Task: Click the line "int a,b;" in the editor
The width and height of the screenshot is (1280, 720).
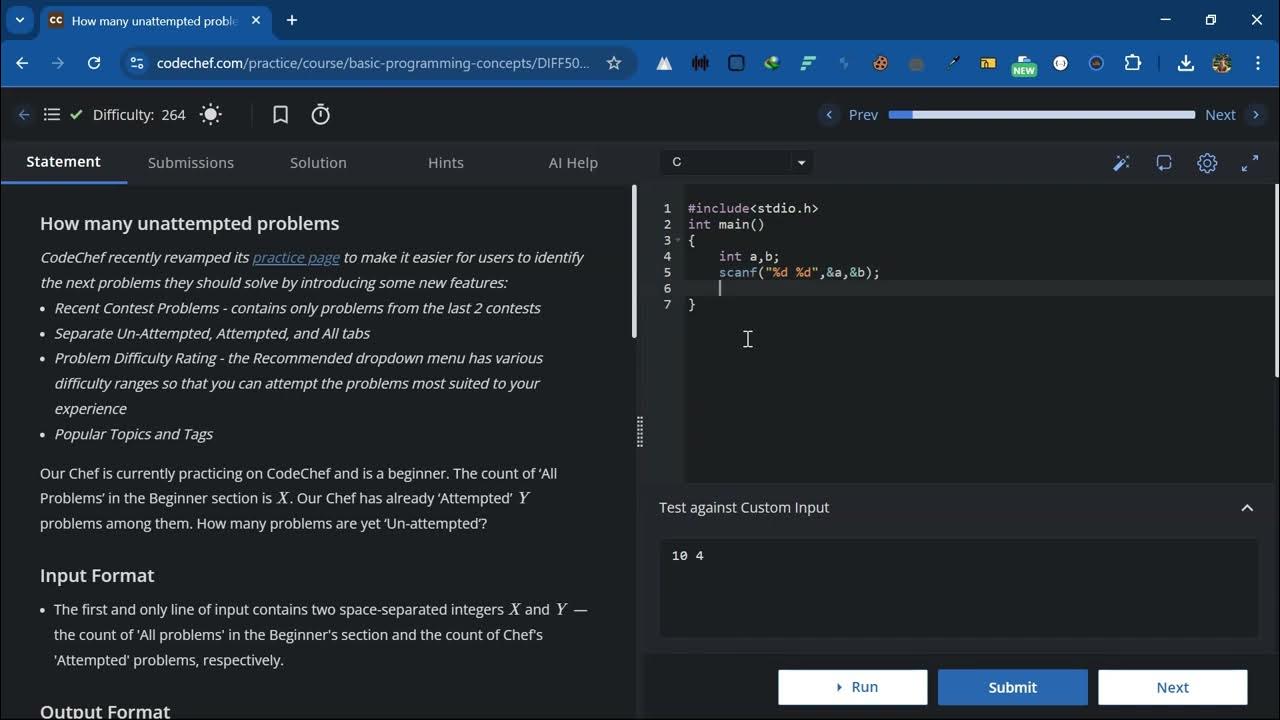Action: tap(749, 256)
